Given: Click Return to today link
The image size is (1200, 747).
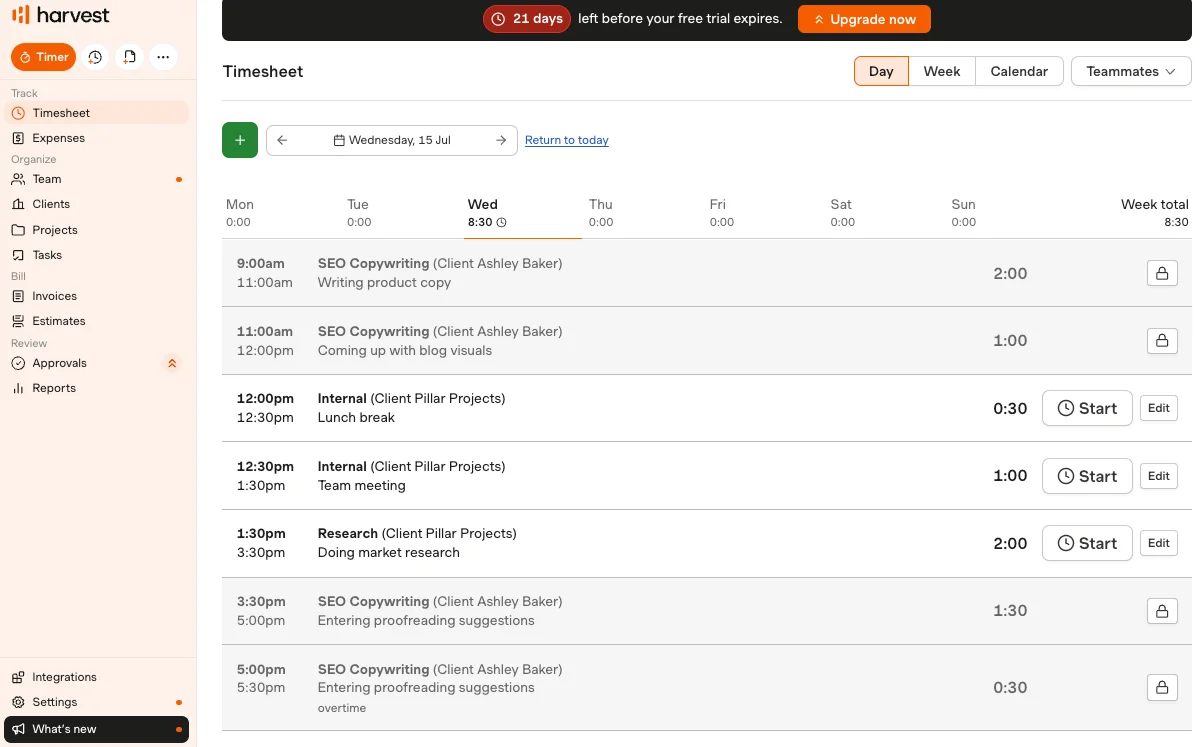Looking at the screenshot, I should point(567,140).
